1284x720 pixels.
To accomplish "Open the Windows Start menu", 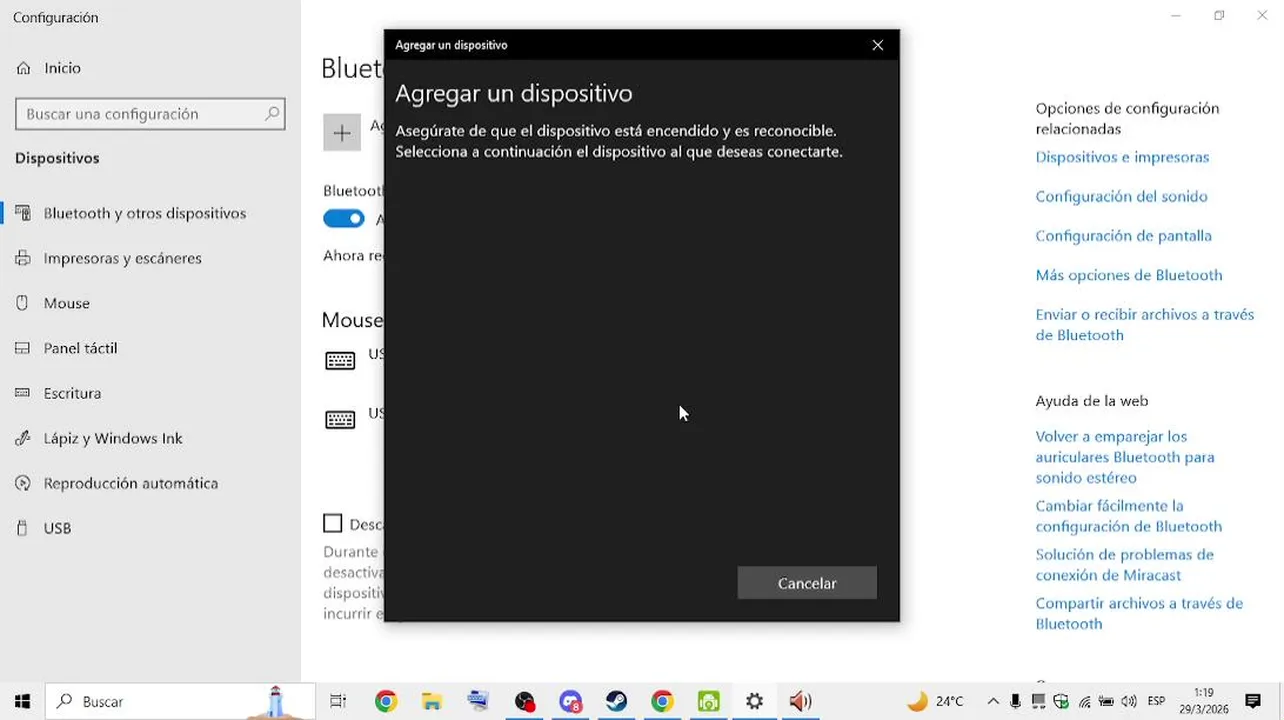I will click(22, 701).
